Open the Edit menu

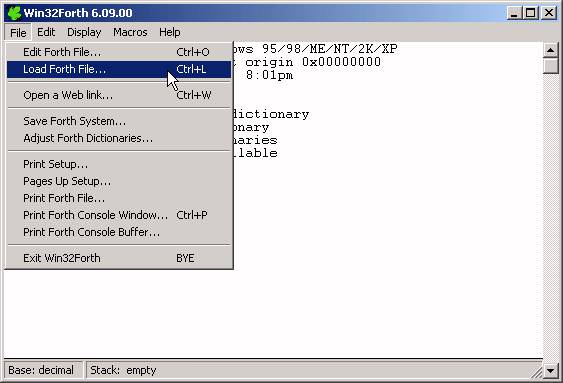[46, 32]
